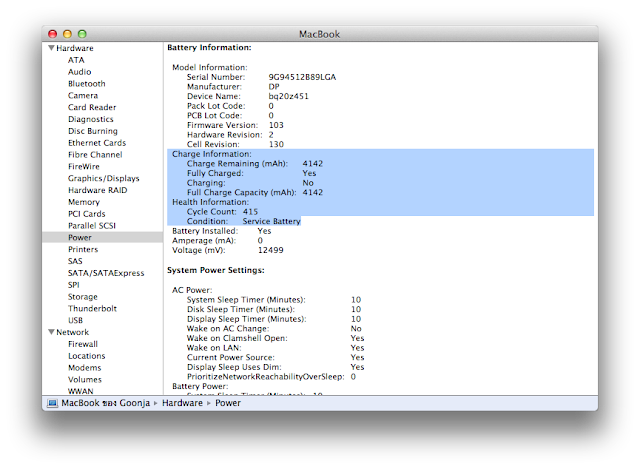Select Hardware RAID entry

[98, 190]
